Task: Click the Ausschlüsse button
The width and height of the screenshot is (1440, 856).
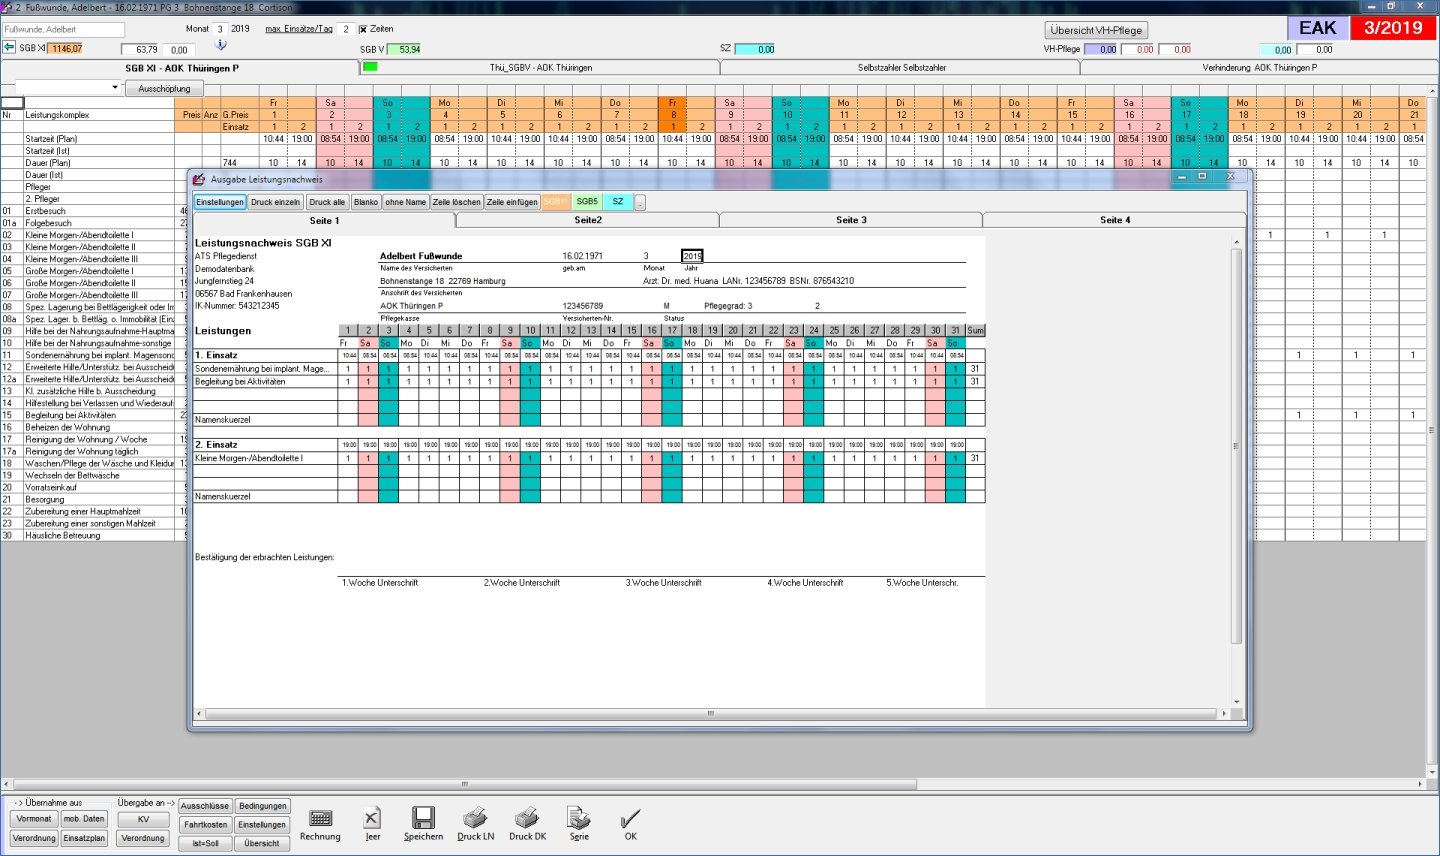Action: click(205, 806)
